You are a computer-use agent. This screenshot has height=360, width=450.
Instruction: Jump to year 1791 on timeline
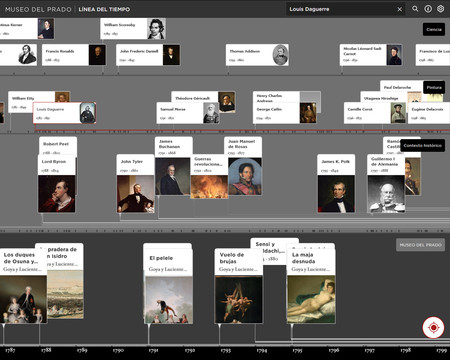[154, 350]
